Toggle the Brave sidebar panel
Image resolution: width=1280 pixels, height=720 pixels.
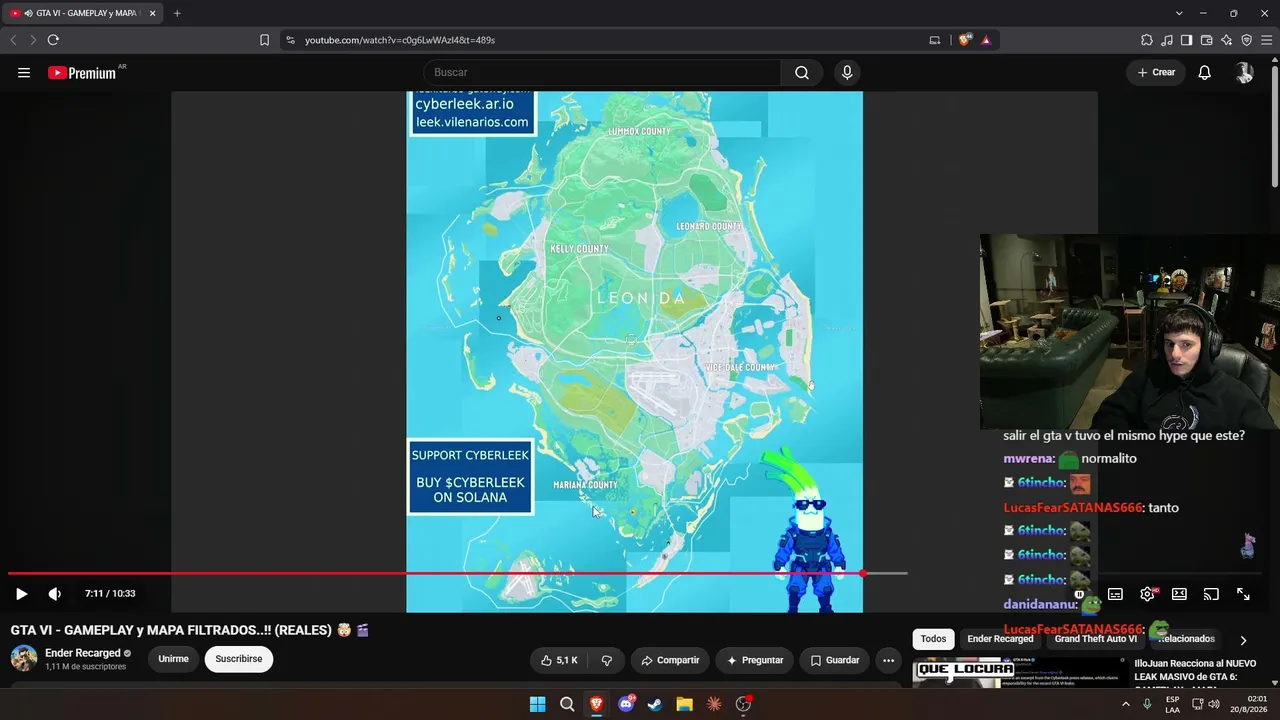[x=1186, y=40]
